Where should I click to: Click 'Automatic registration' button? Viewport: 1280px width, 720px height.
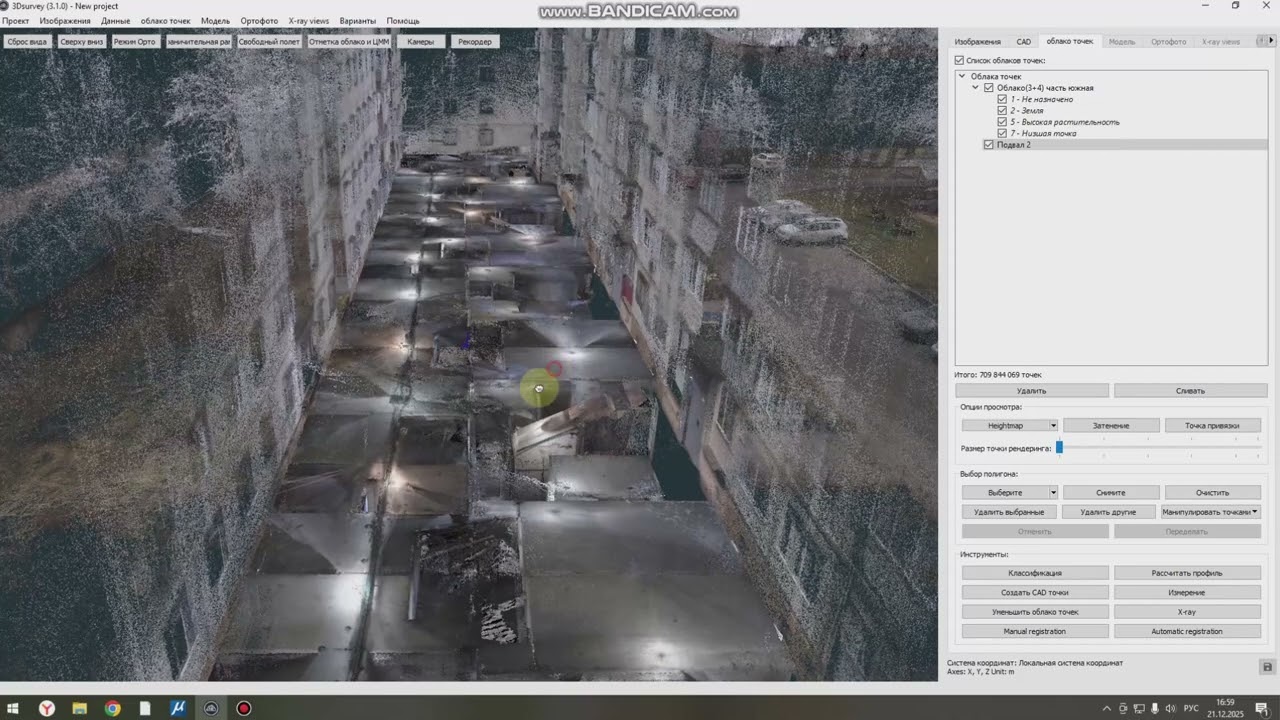point(1186,631)
